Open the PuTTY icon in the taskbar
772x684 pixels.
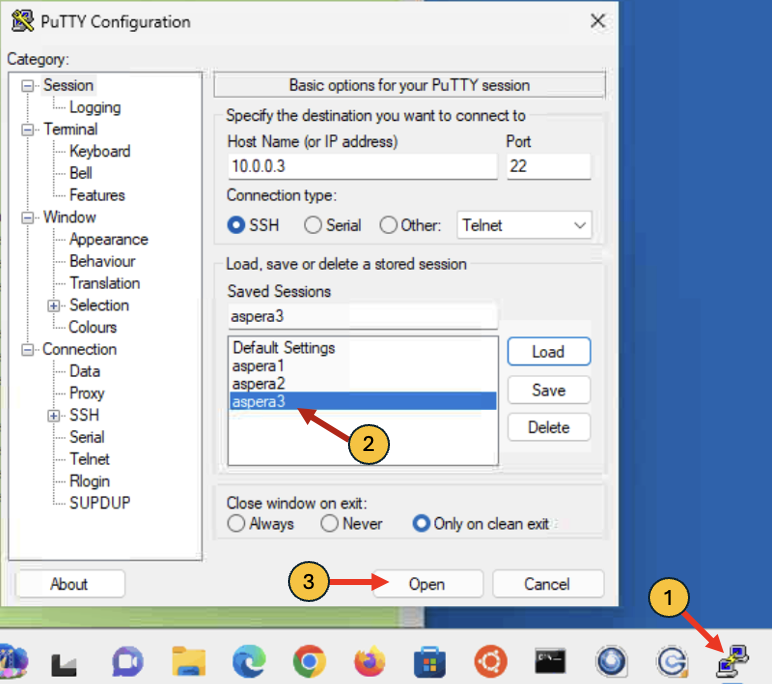coord(733,661)
